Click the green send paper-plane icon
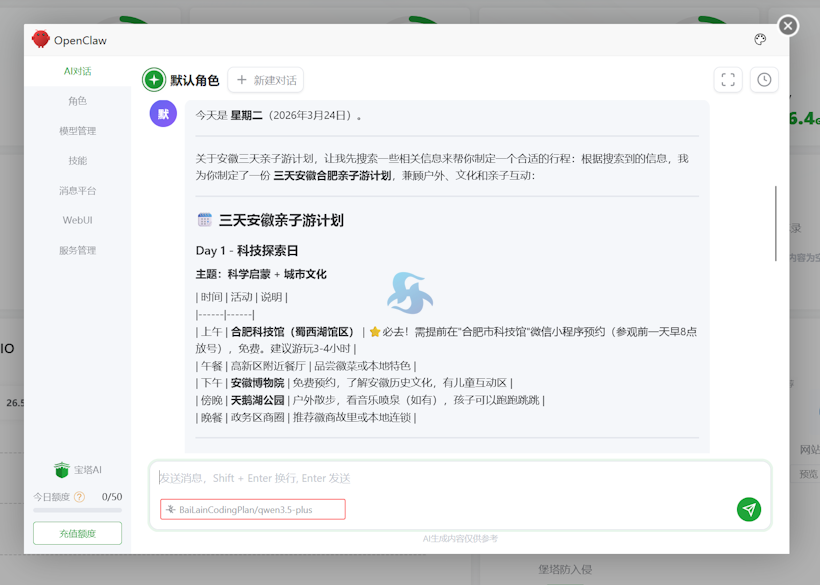The image size is (820, 585). point(748,509)
